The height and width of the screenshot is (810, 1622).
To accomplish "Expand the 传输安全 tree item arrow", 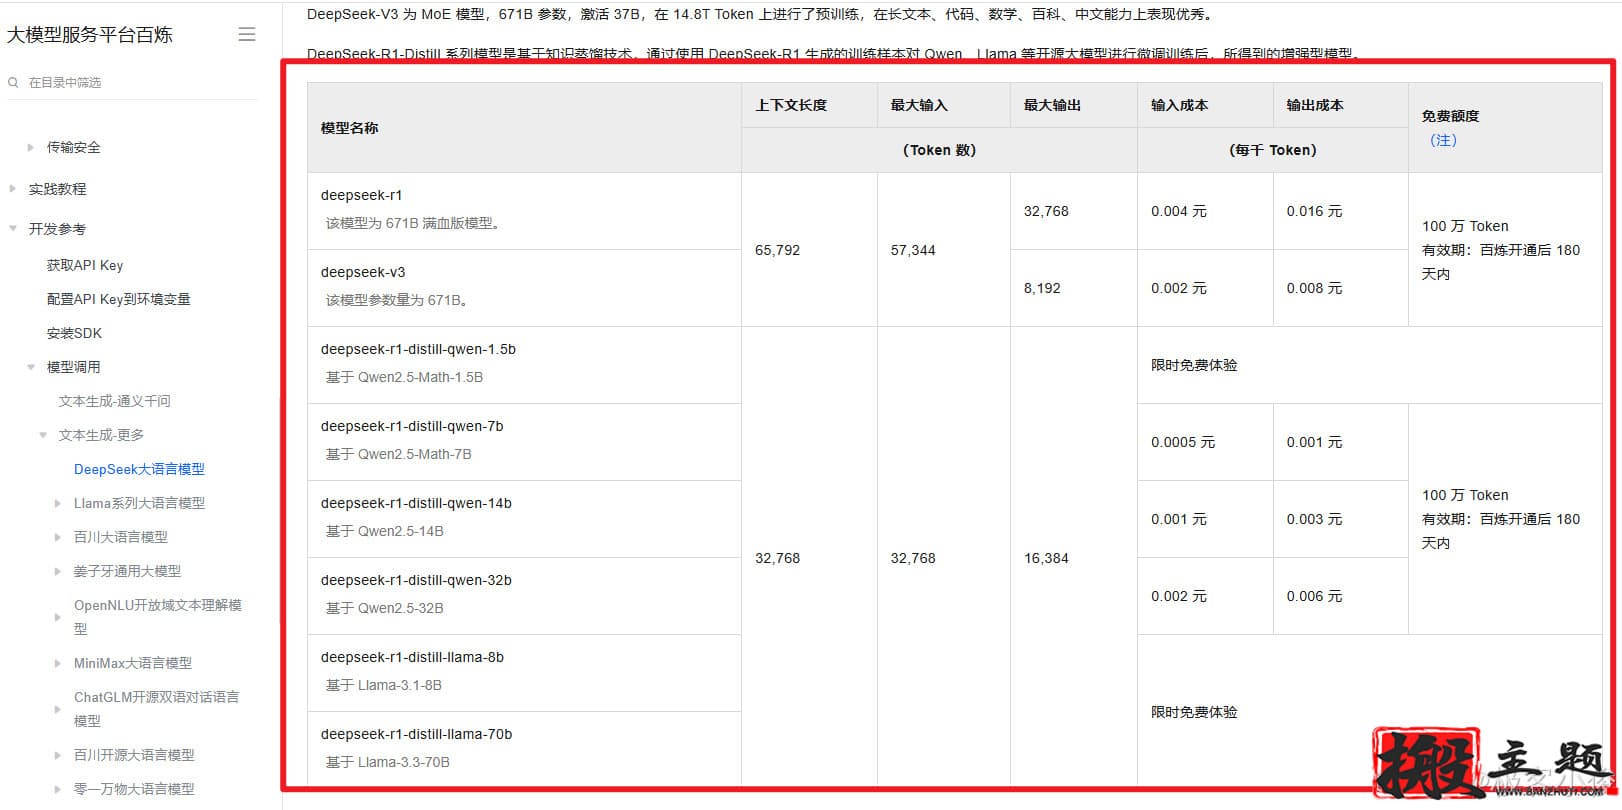I will pos(30,148).
